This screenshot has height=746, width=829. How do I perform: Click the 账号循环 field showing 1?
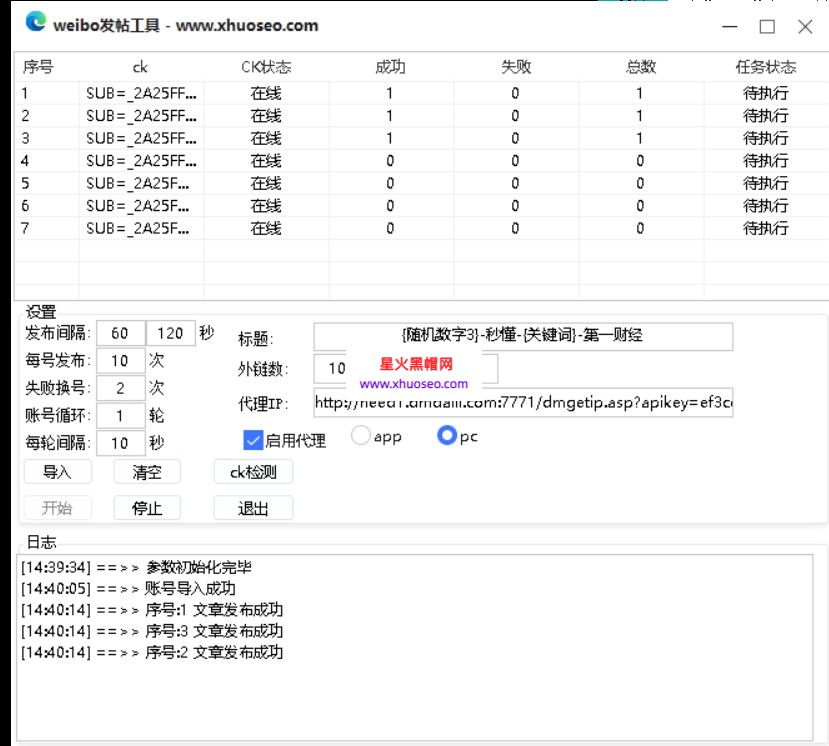pyautogui.click(x=121, y=416)
